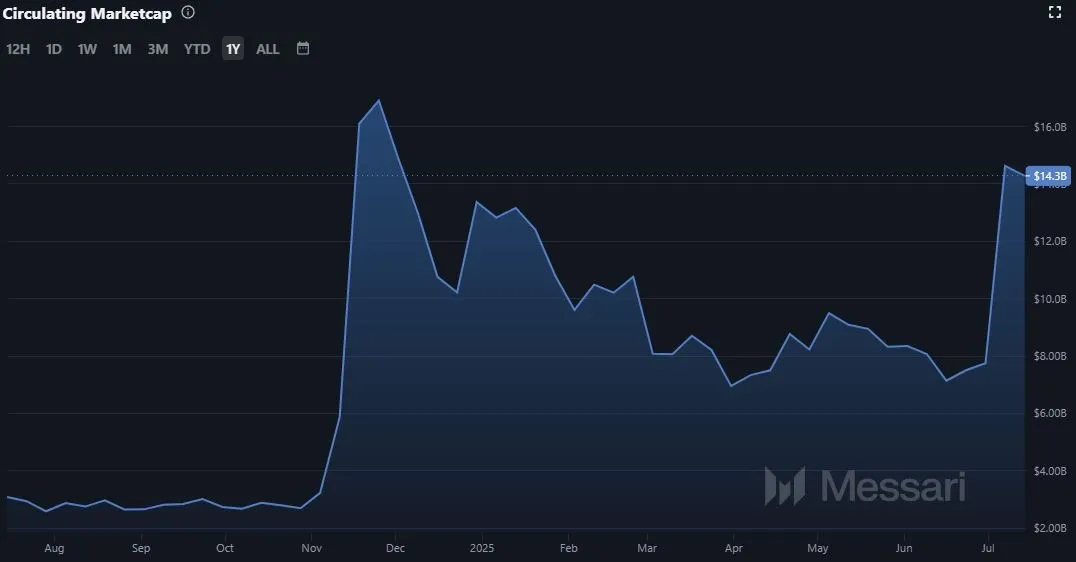Viewport: 1076px width, 562px height.
Task: Select the 1D time range
Action: (54, 49)
